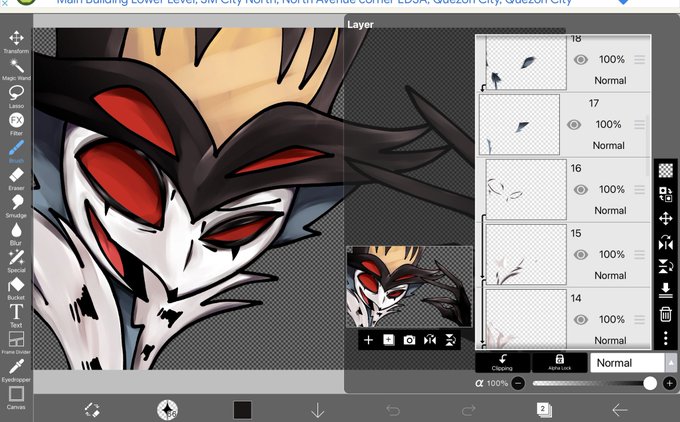This screenshot has width=680, height=422.
Task: Select the Lasso tool
Action: tap(16, 96)
